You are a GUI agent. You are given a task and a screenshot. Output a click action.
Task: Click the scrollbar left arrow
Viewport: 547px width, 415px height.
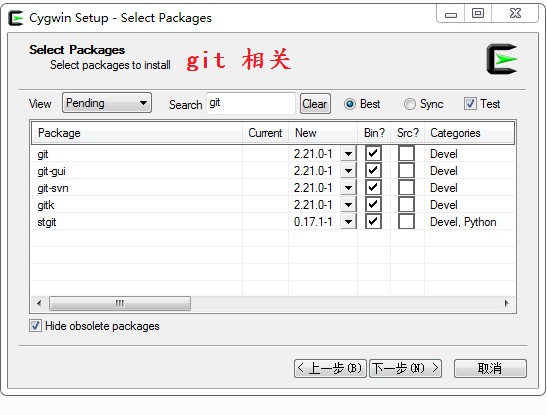coord(39,303)
